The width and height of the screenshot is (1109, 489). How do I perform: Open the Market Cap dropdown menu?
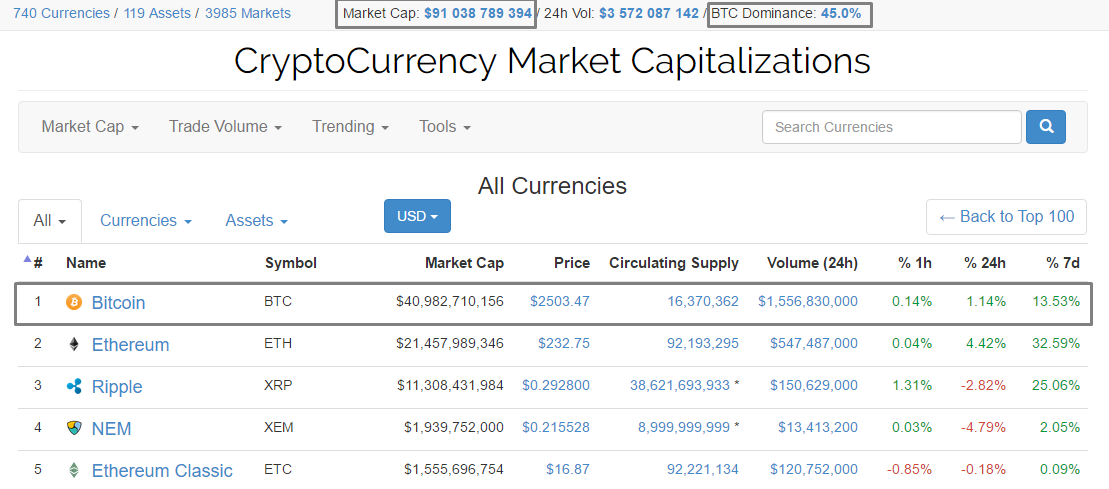coord(89,127)
